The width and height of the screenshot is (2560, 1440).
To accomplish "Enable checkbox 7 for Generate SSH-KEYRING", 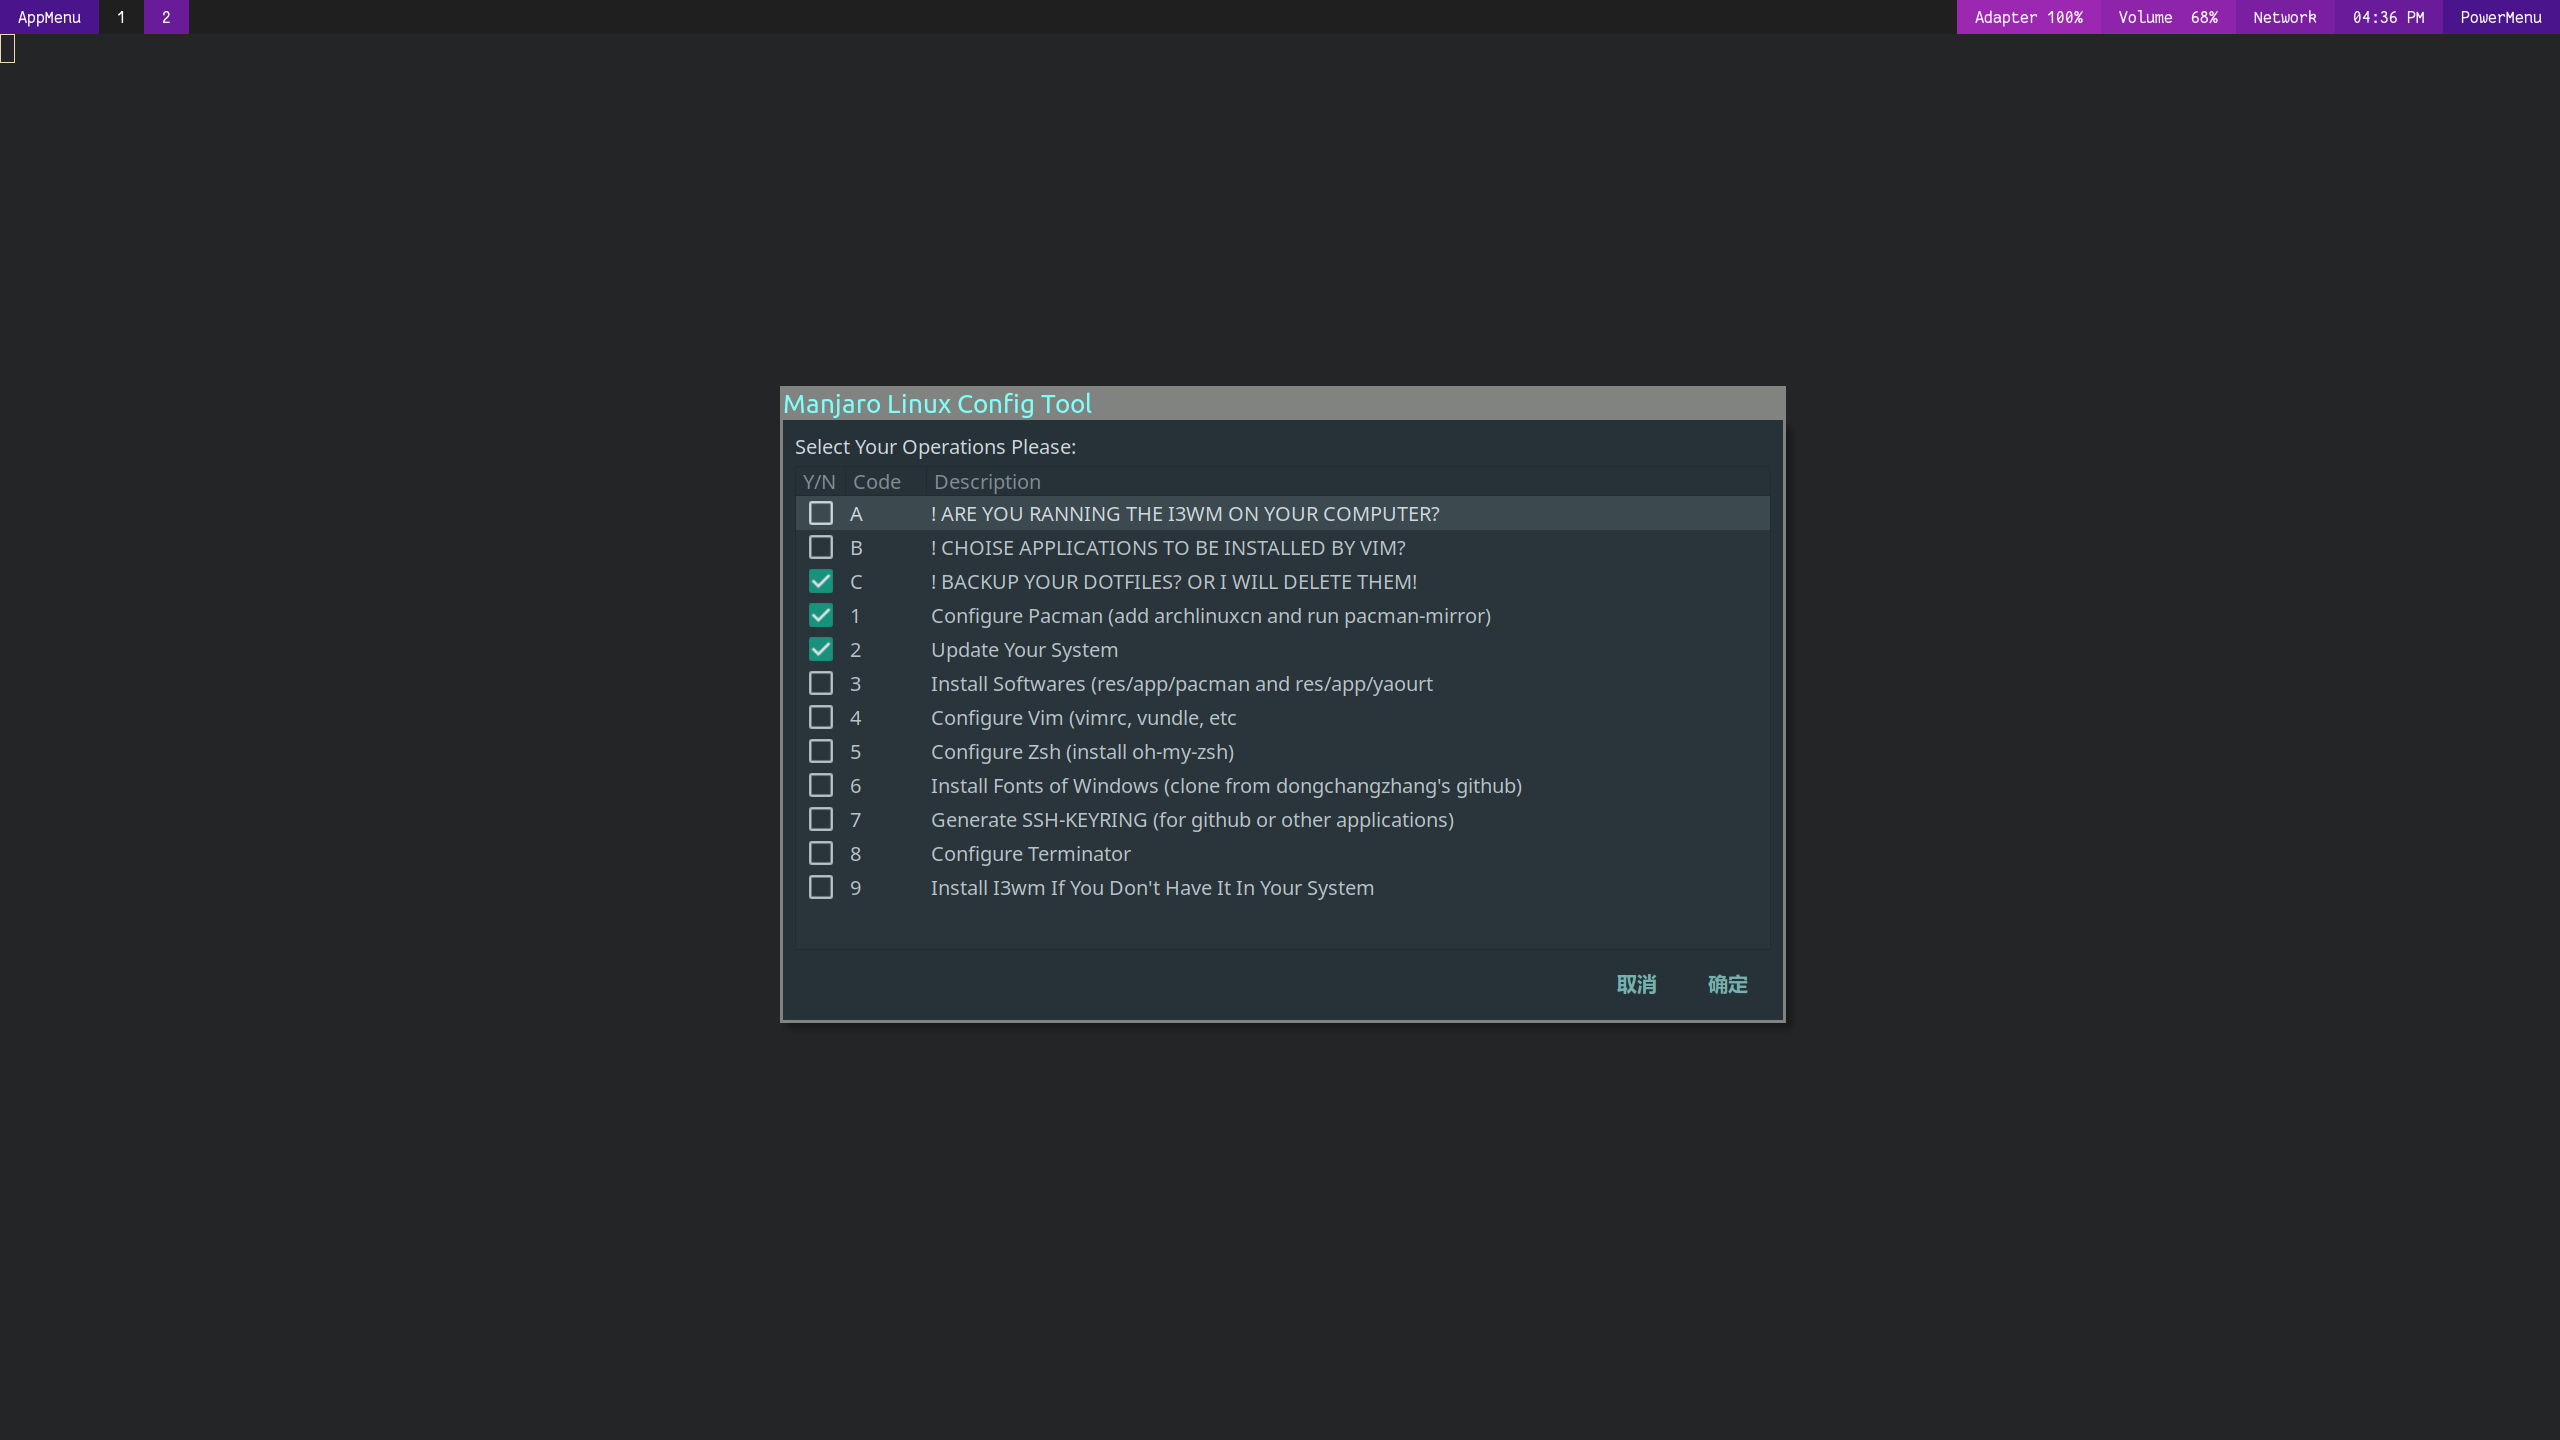I will (x=819, y=818).
